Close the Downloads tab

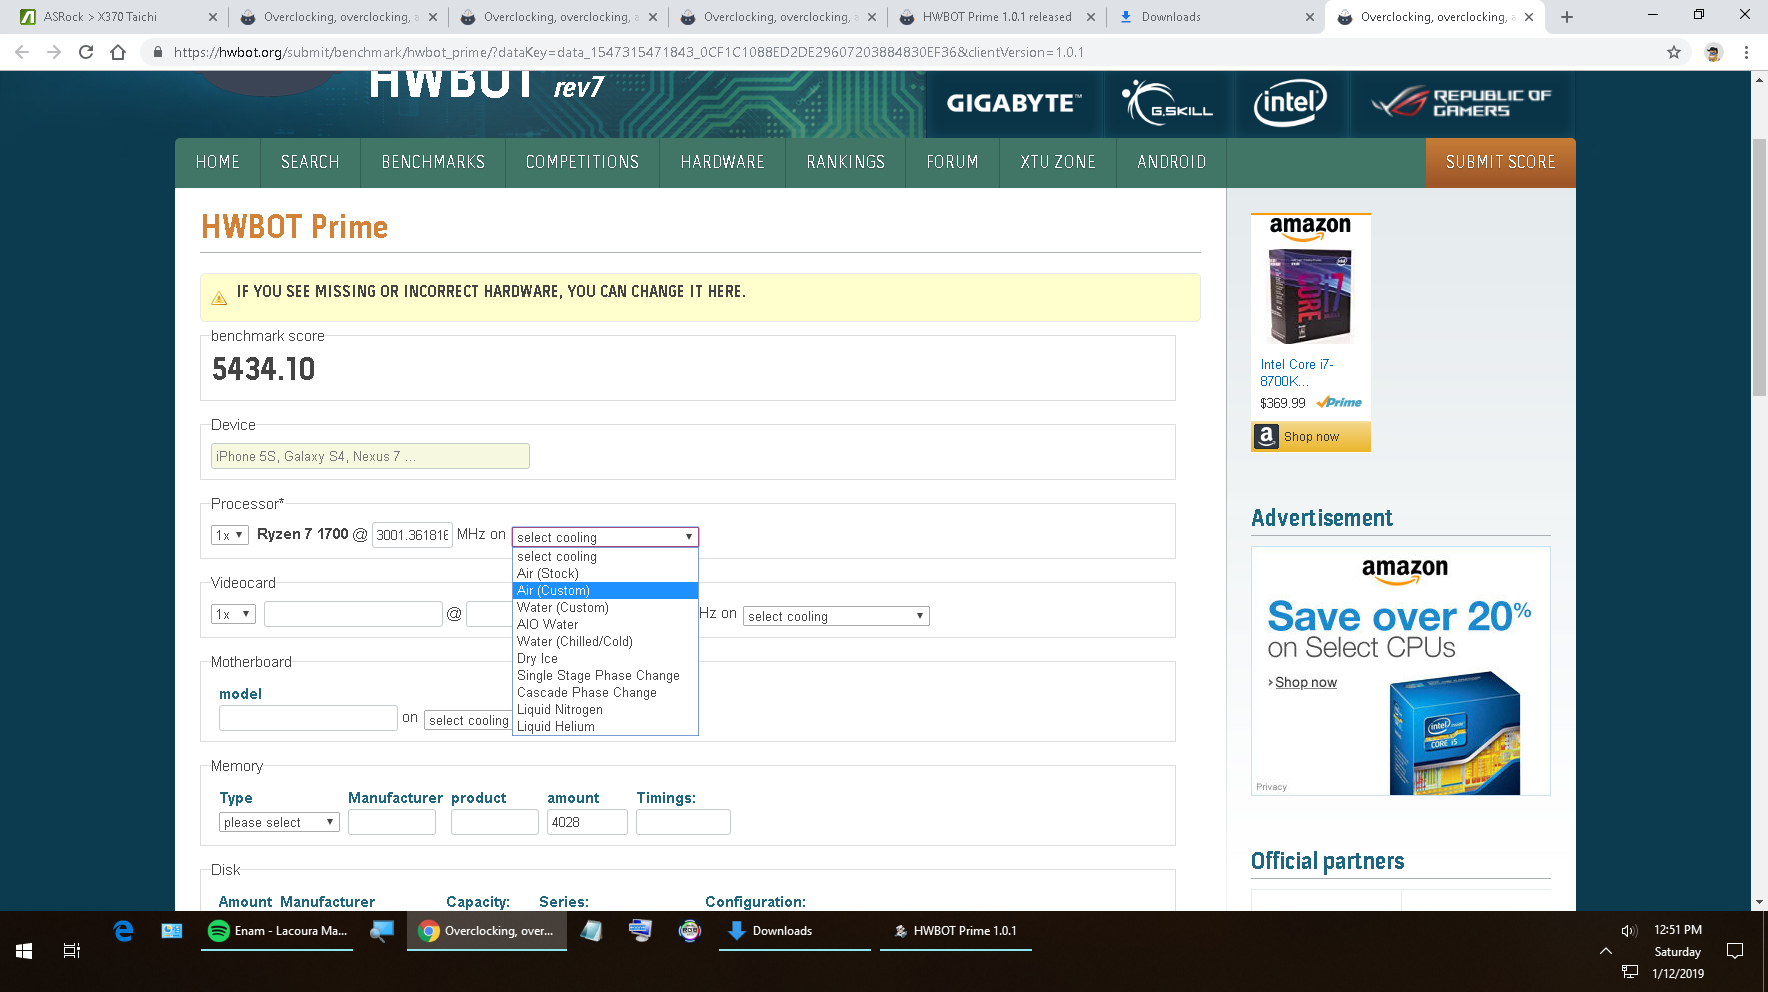[1310, 17]
